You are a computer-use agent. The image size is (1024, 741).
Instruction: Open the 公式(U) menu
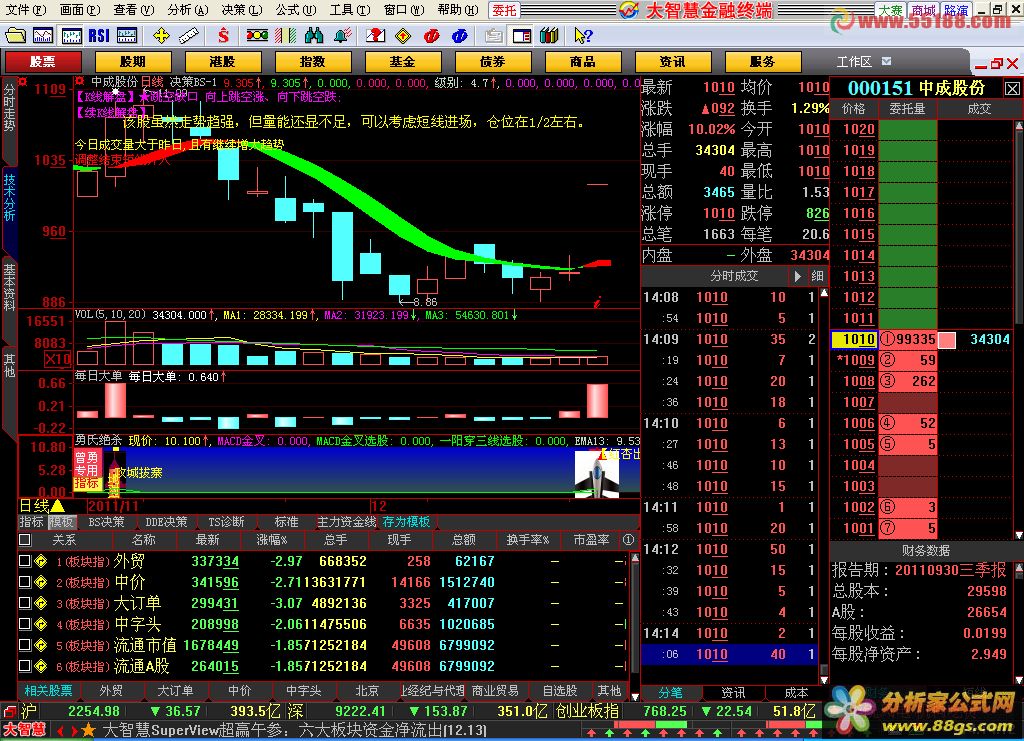295,10
